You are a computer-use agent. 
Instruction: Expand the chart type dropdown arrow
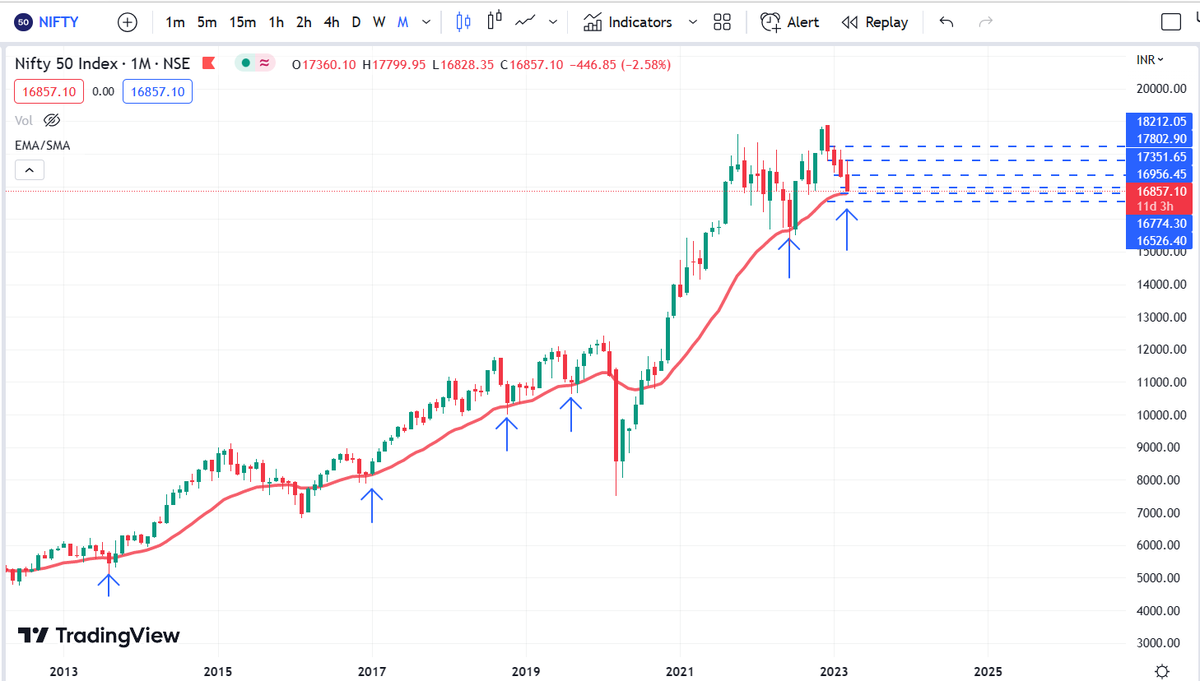click(x=555, y=22)
